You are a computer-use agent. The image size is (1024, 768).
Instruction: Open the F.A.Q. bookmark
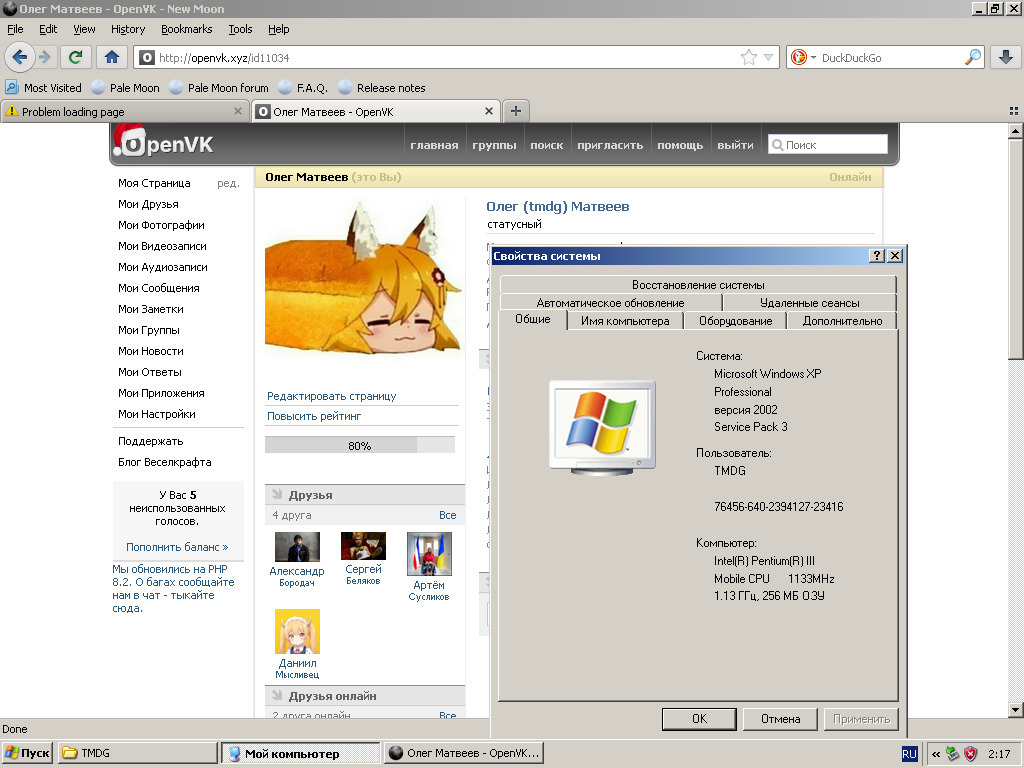(303, 88)
